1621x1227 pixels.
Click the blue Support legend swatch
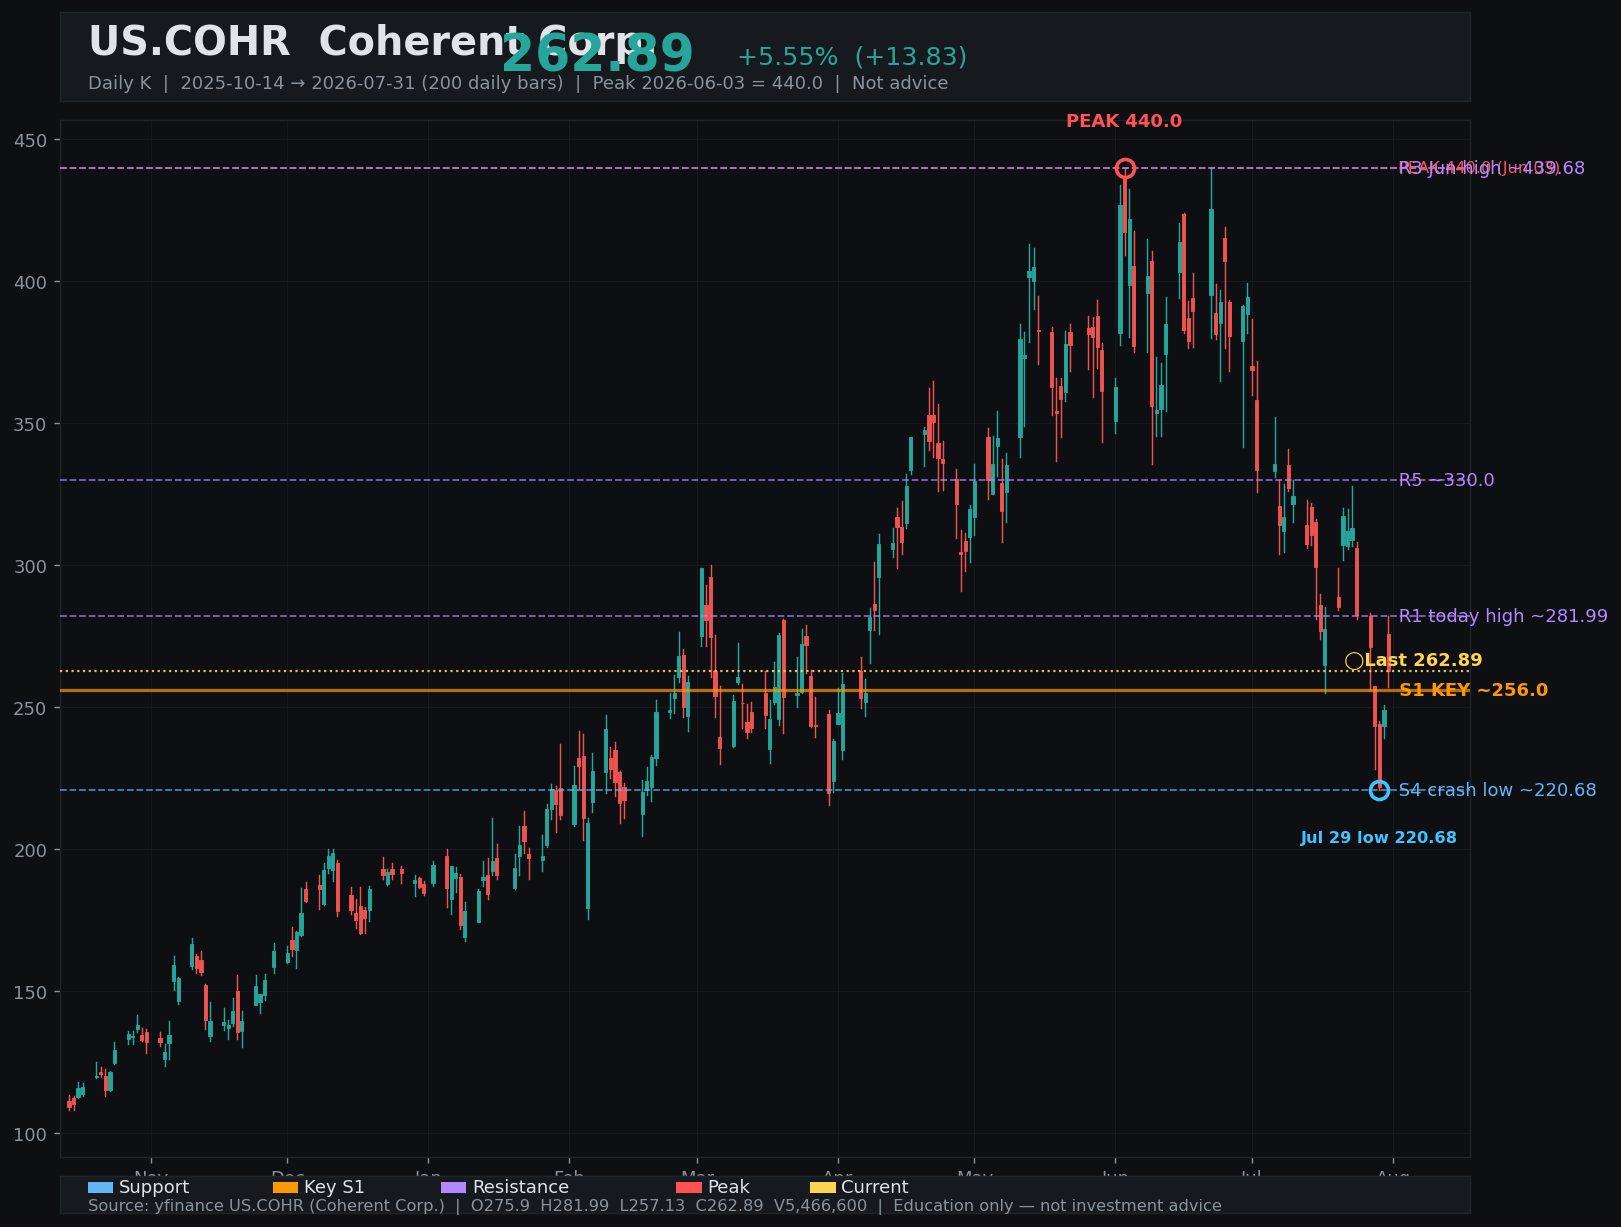tap(100, 1188)
